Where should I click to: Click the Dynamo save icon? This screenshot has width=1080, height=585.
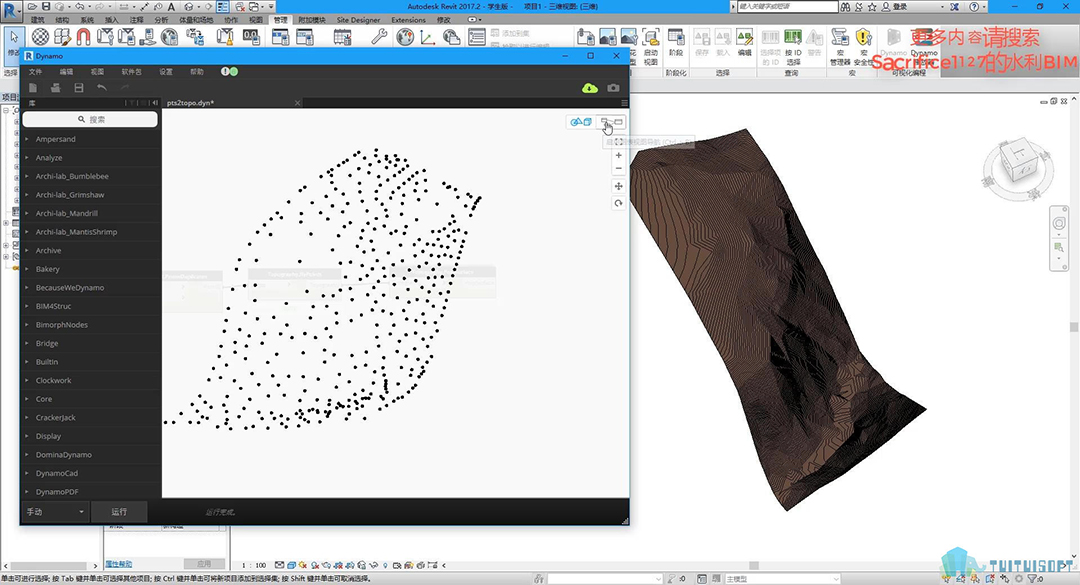(x=79, y=88)
